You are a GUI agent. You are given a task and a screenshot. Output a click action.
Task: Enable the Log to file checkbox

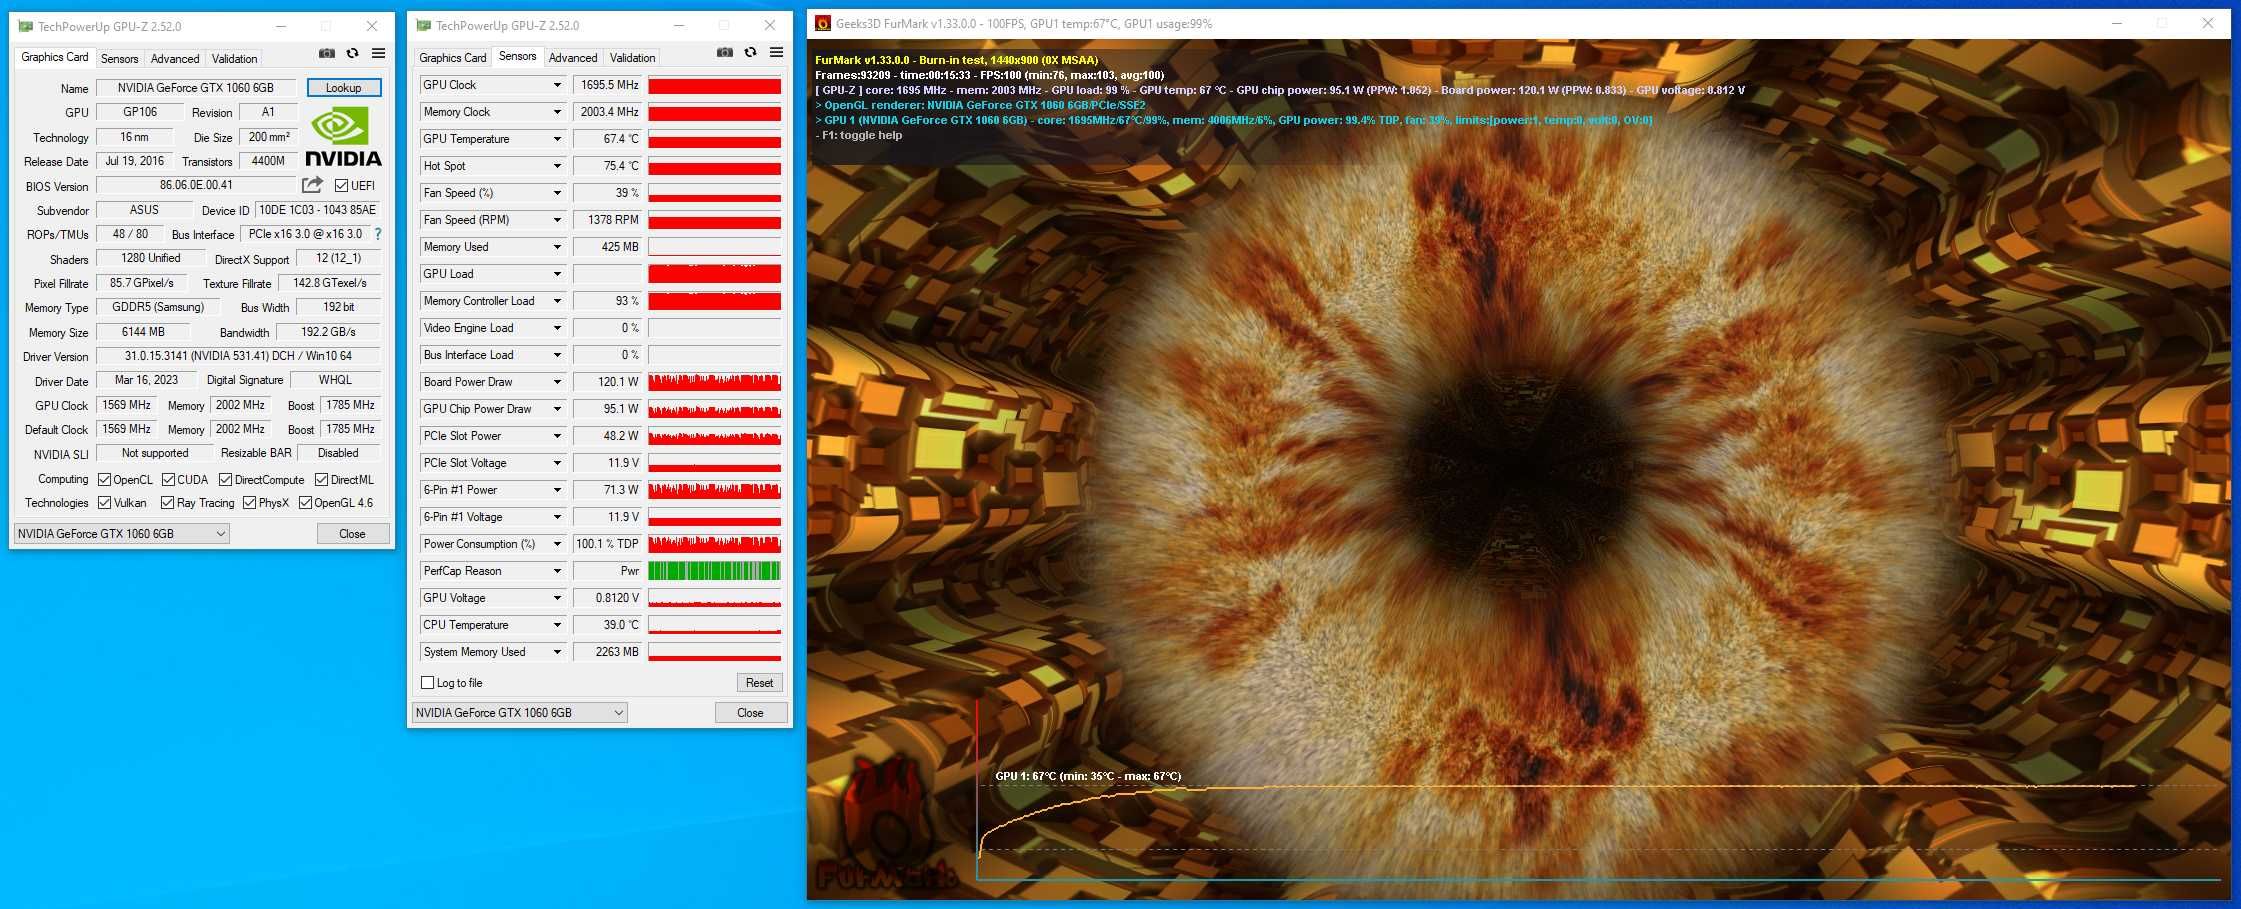point(428,683)
